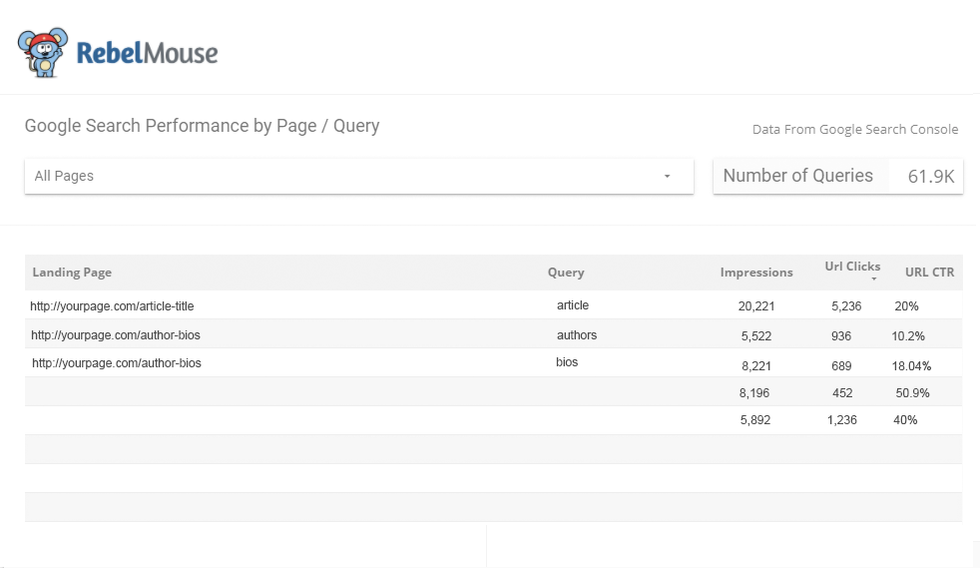Image resolution: width=980 pixels, height=568 pixels.
Task: Sort table by Query column header
Action: click(566, 272)
